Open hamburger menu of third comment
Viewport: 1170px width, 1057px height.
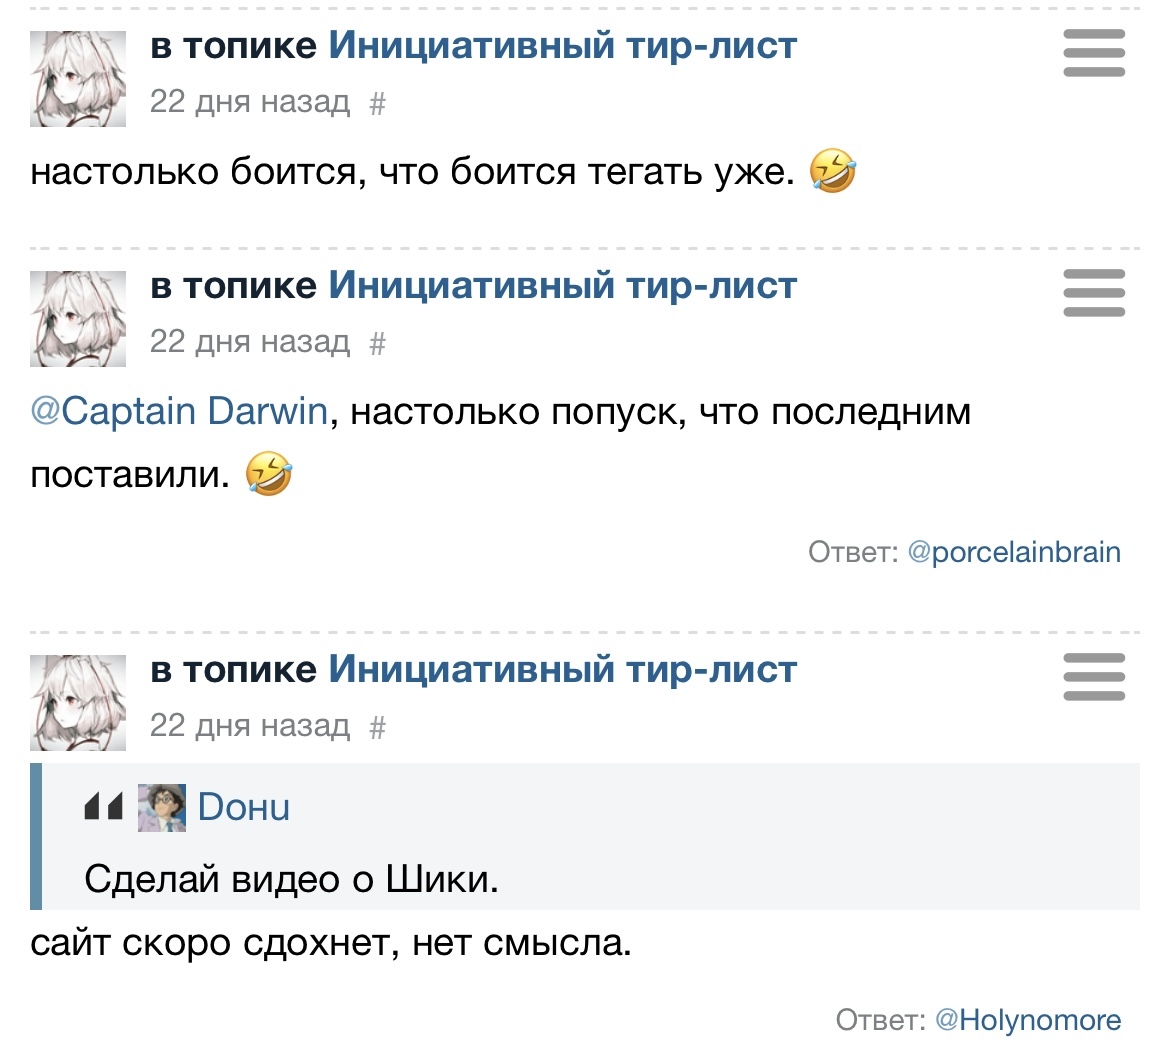coord(1094,677)
